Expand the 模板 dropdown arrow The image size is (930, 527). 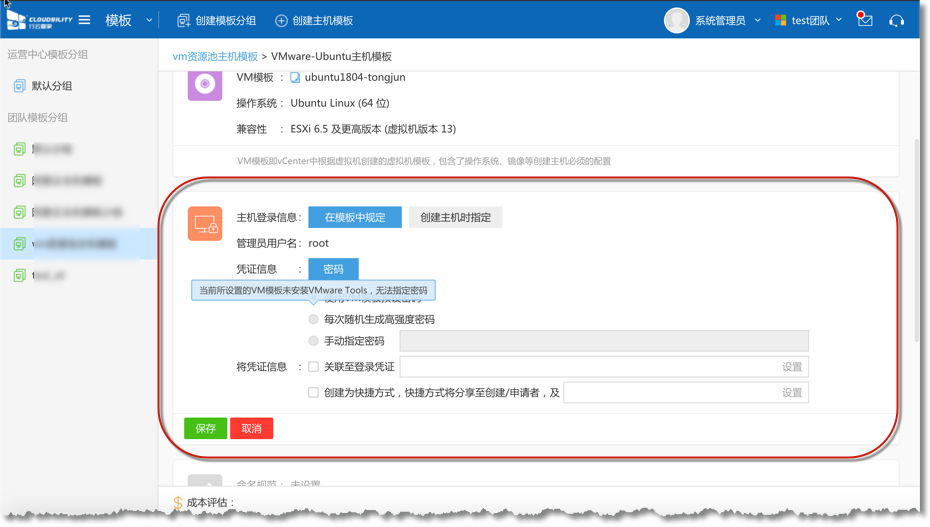click(x=150, y=20)
